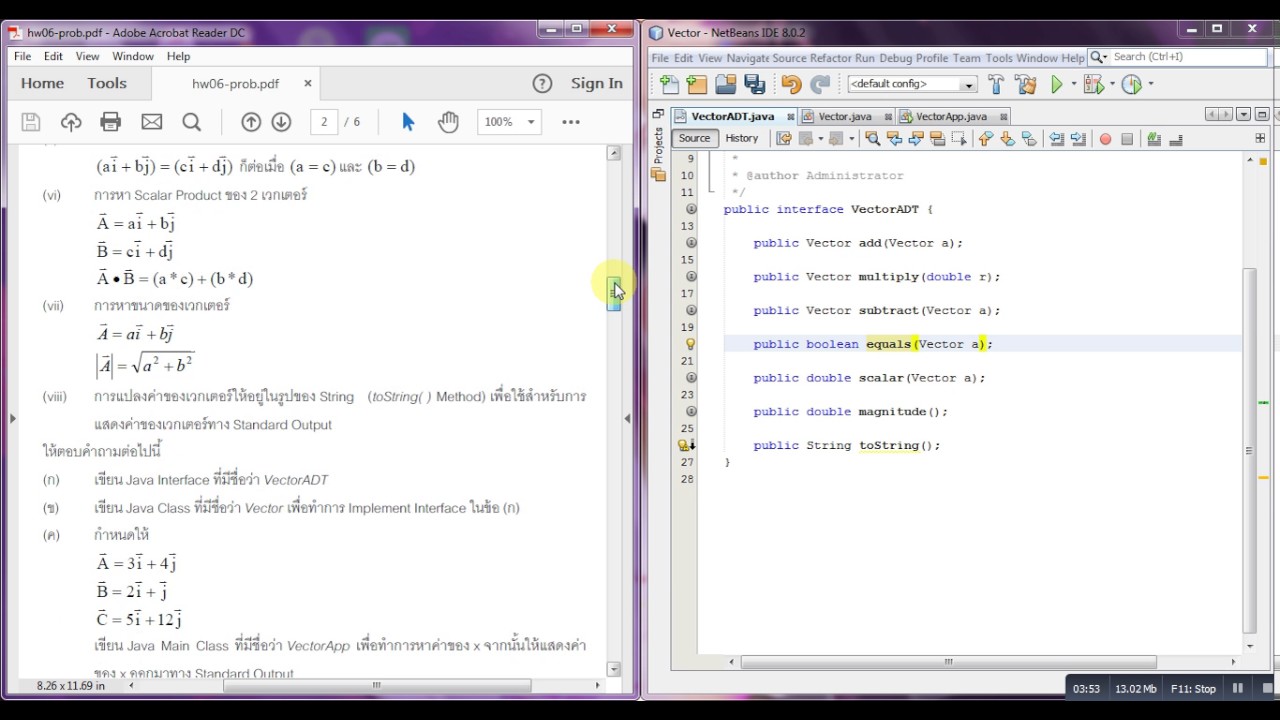Click the Build Project hammer icon
The image size is (1280, 720).
(996, 85)
